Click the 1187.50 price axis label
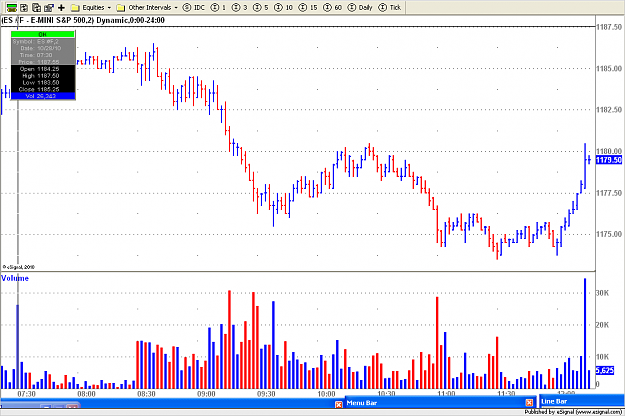 (x=609, y=27)
